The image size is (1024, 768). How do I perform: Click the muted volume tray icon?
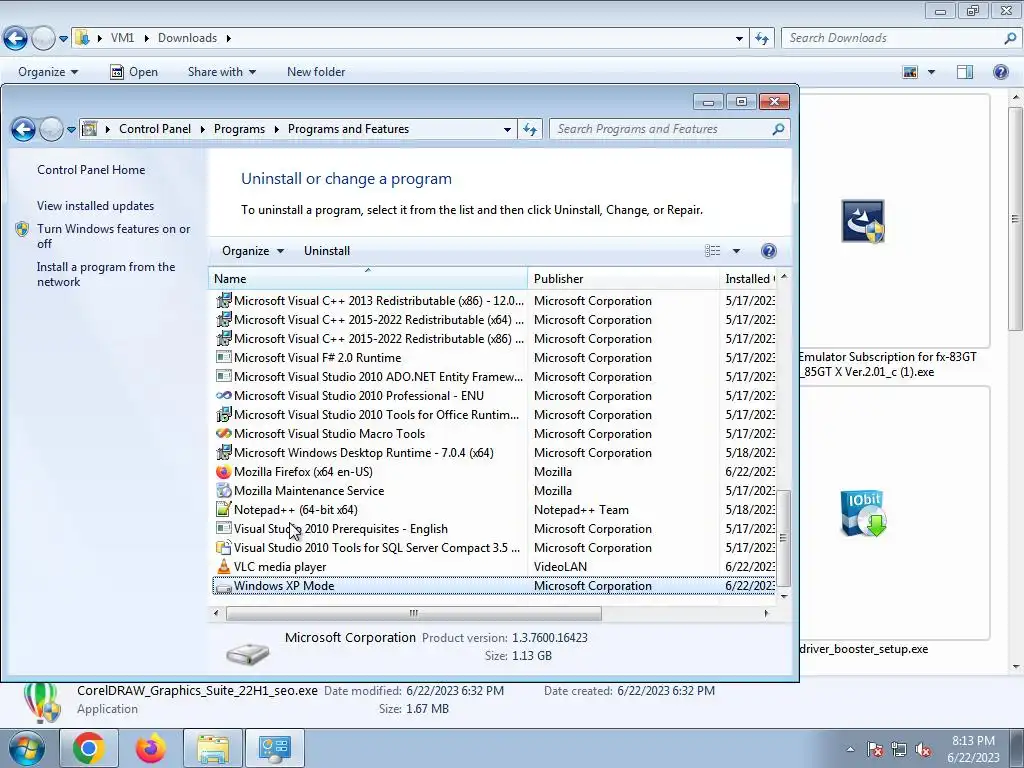(923, 749)
